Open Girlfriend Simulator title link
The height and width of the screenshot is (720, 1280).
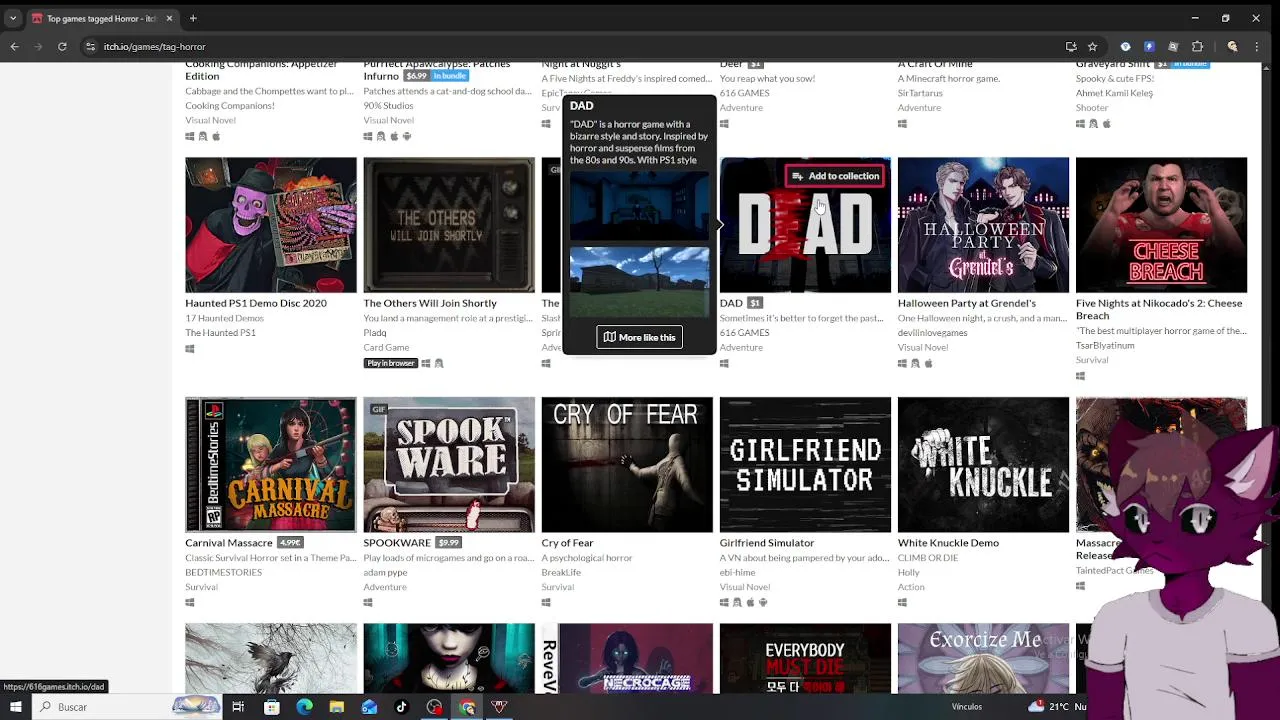coord(767,543)
